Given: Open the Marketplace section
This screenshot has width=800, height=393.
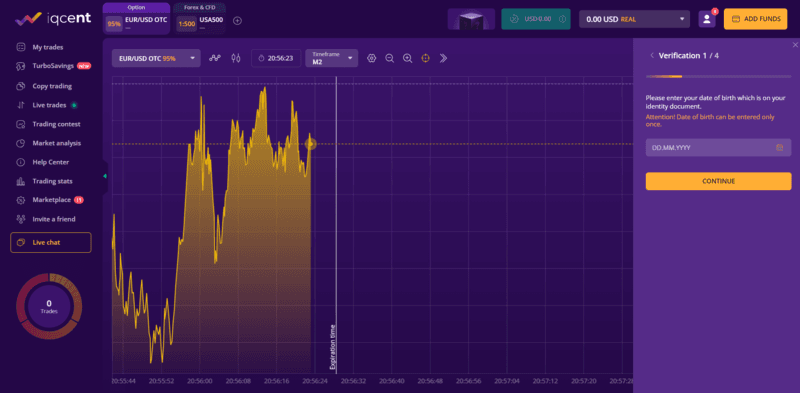Looking at the screenshot, I should click(x=51, y=200).
